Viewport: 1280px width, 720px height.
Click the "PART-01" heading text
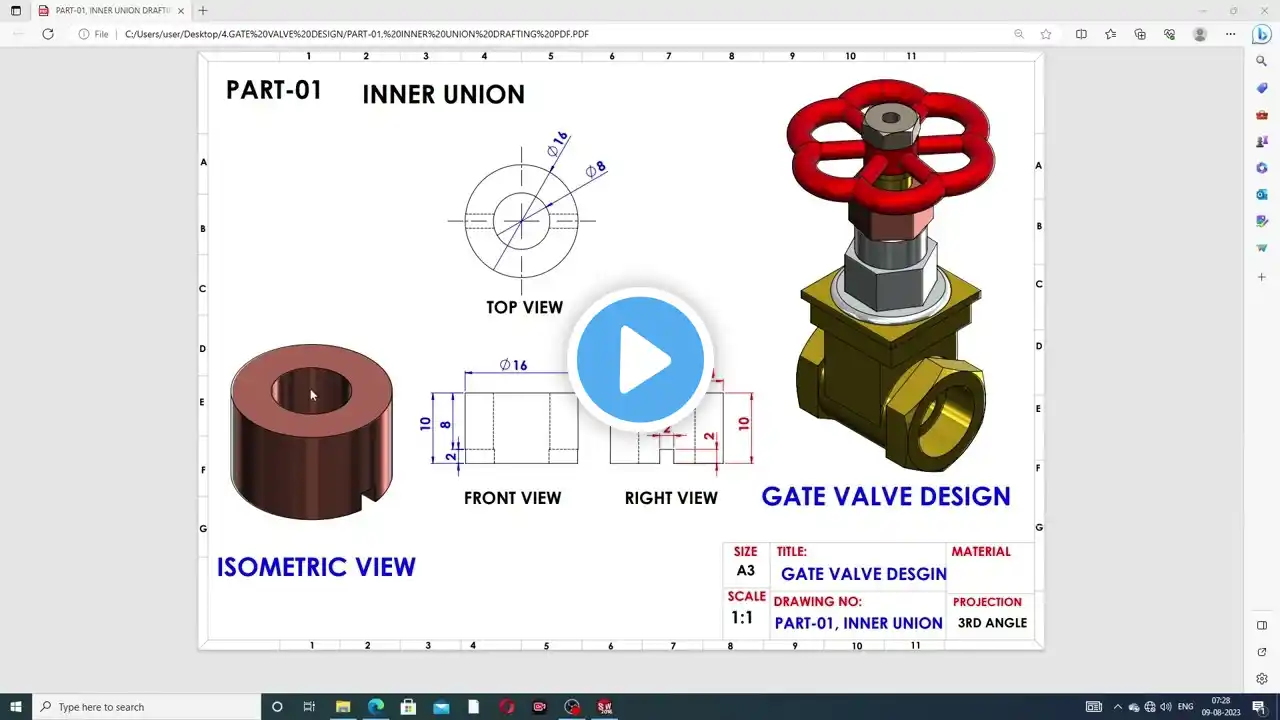(x=274, y=89)
